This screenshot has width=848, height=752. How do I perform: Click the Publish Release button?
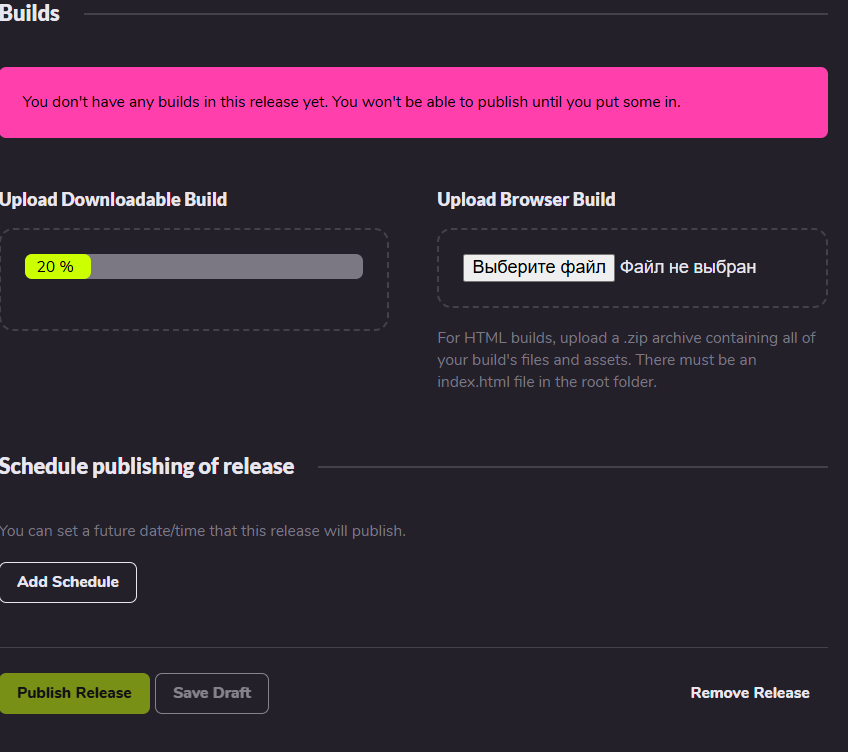click(75, 693)
